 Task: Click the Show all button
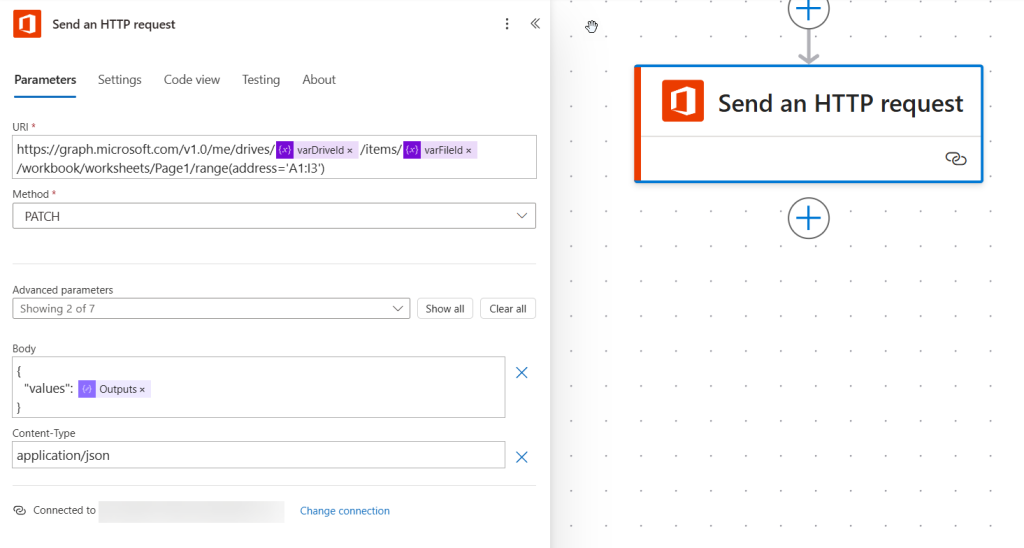445,309
